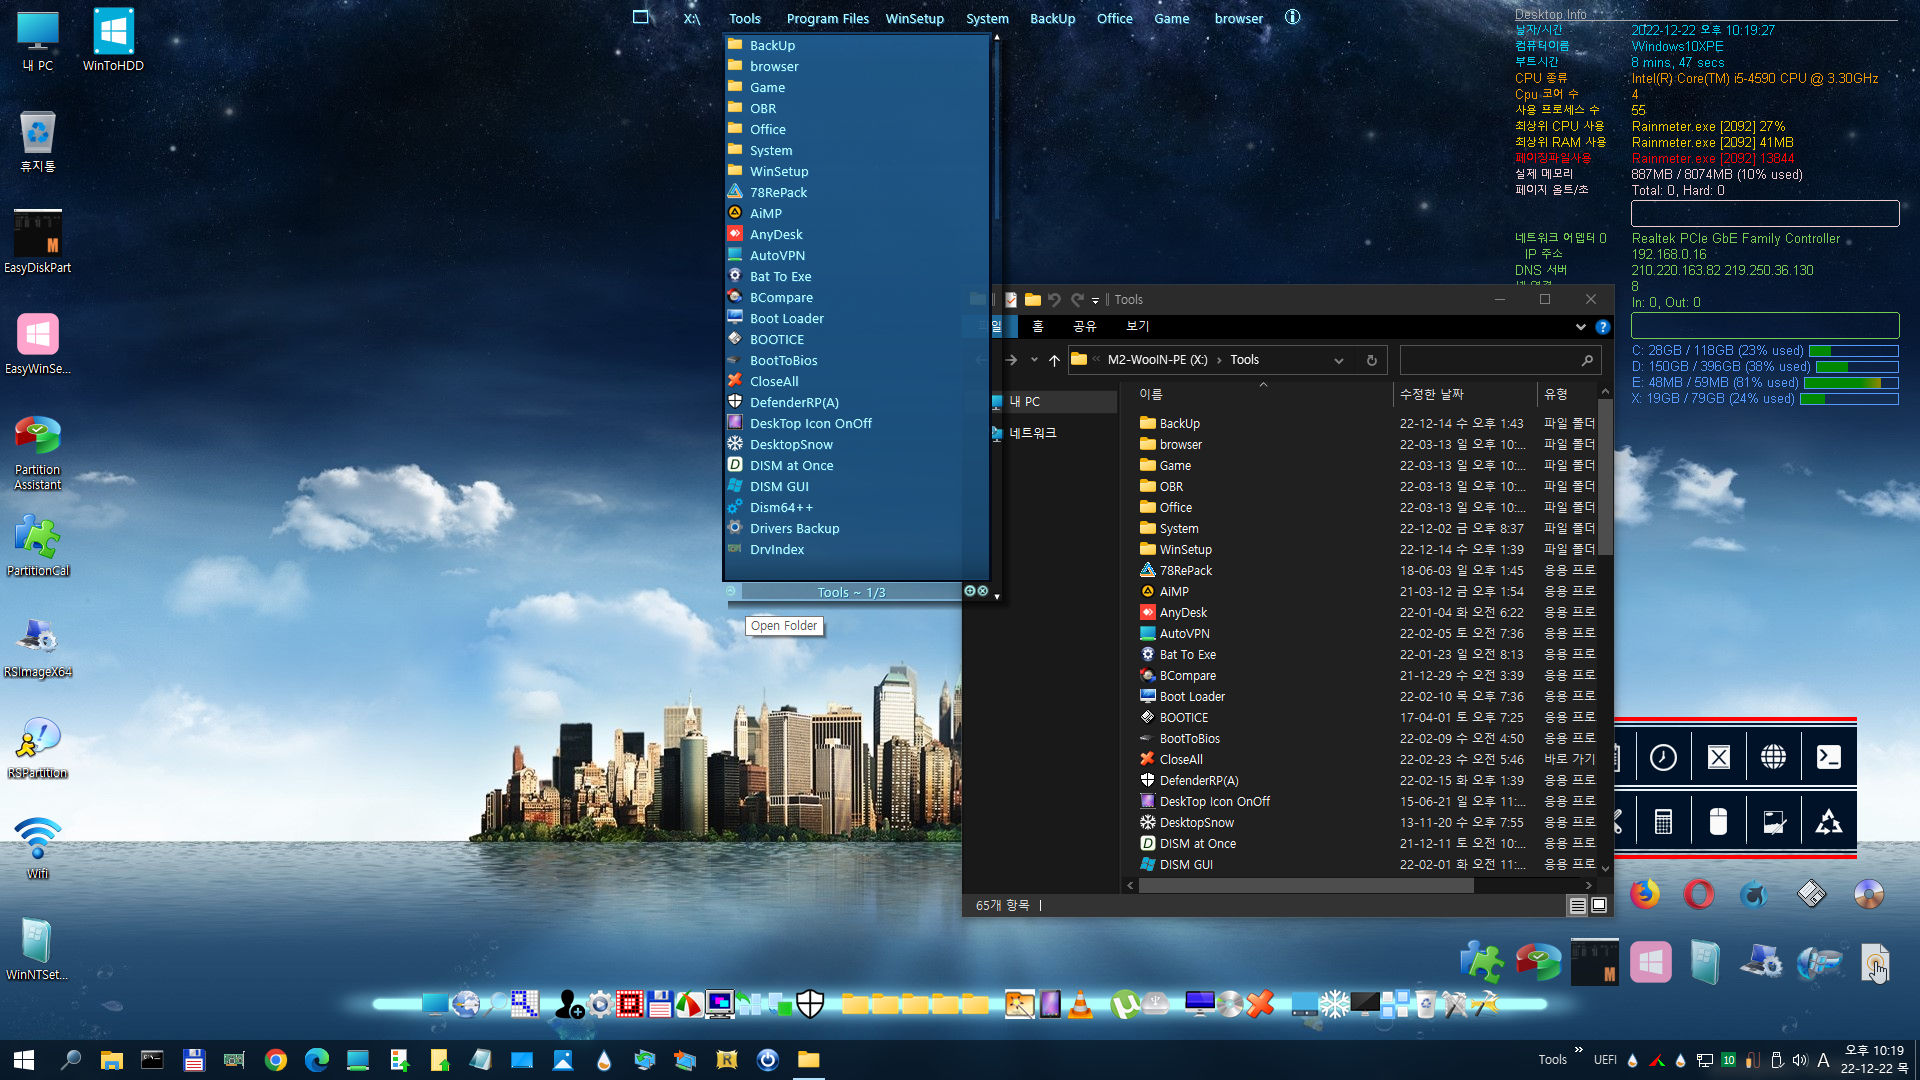Screen dimensions: 1920x1080
Task: Switch Explorer to details view
Action: point(1577,906)
